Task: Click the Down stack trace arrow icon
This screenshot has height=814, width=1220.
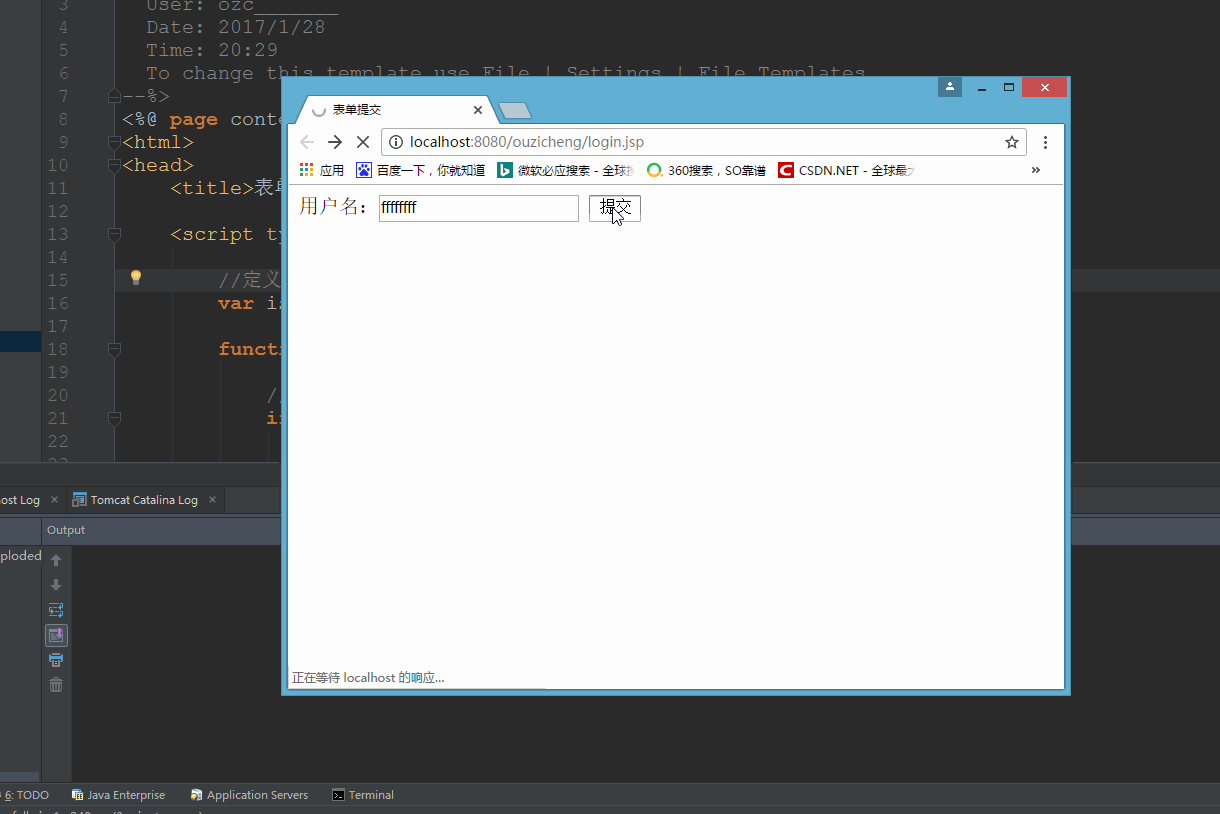Action: point(56,585)
